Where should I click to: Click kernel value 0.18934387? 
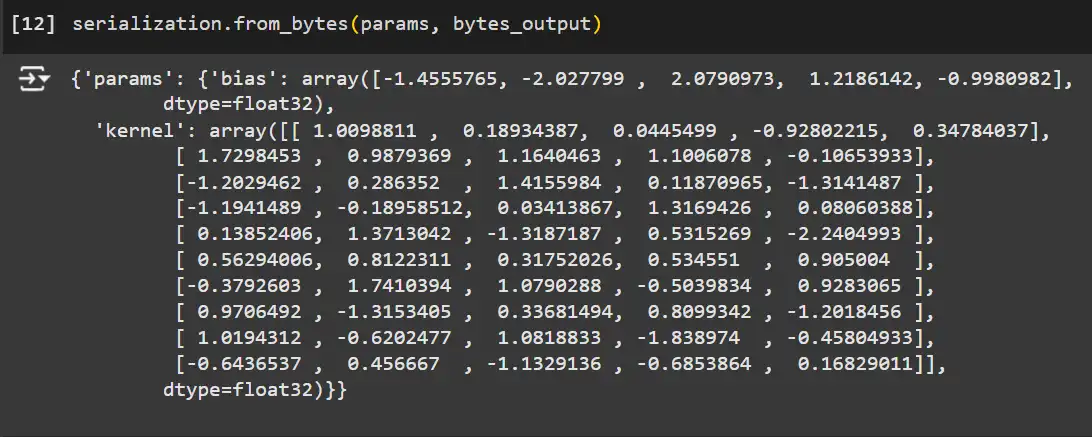pos(521,130)
